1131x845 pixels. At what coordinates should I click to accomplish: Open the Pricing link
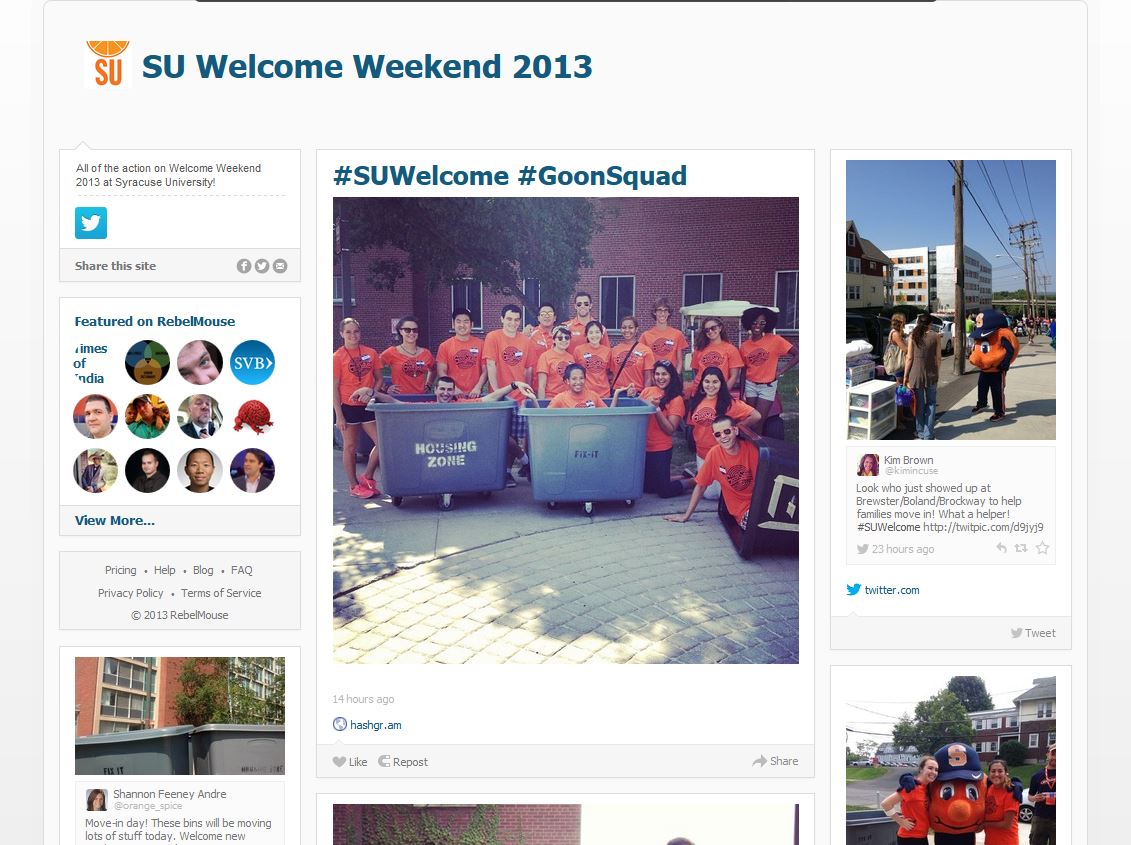[x=120, y=570]
